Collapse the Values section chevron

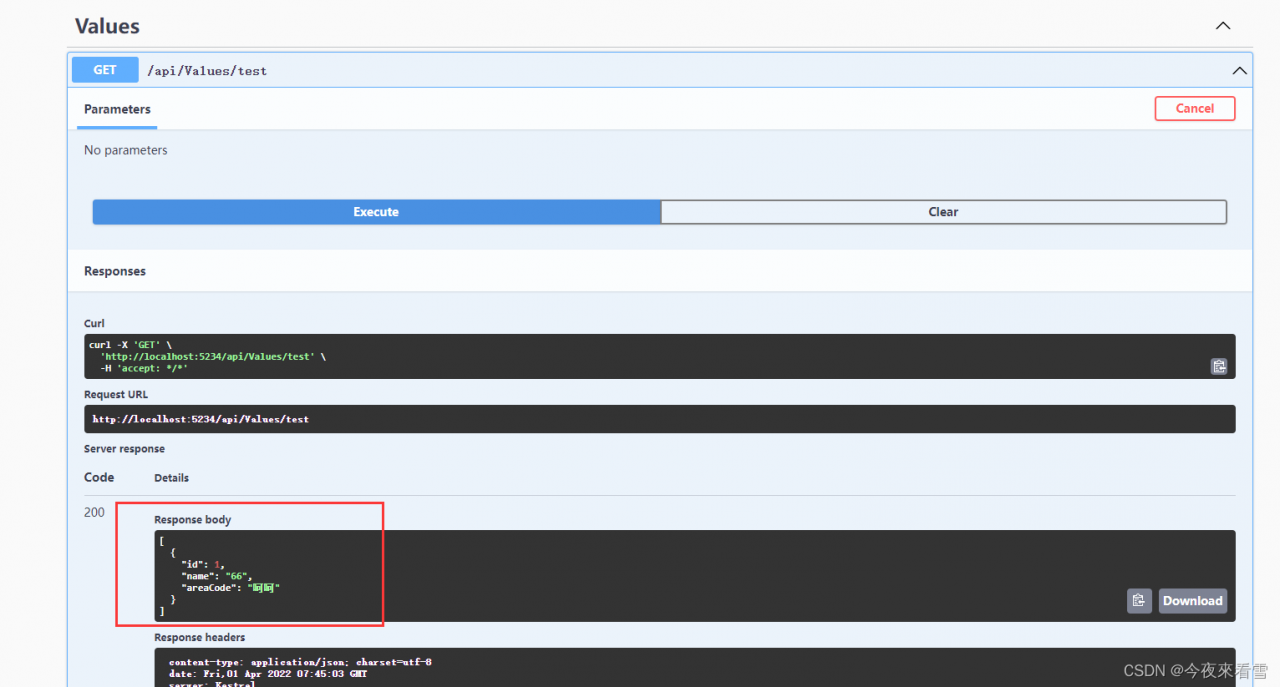(x=1223, y=26)
